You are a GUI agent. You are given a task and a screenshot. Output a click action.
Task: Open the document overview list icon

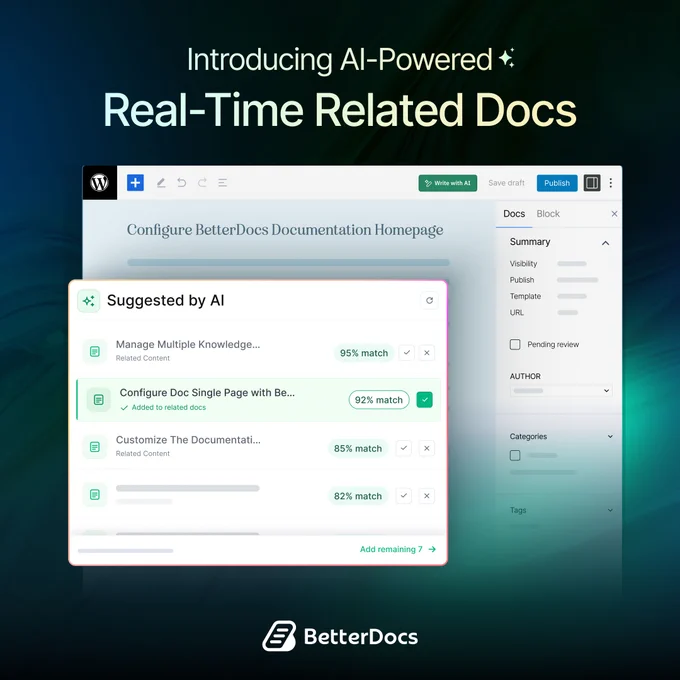tap(222, 183)
